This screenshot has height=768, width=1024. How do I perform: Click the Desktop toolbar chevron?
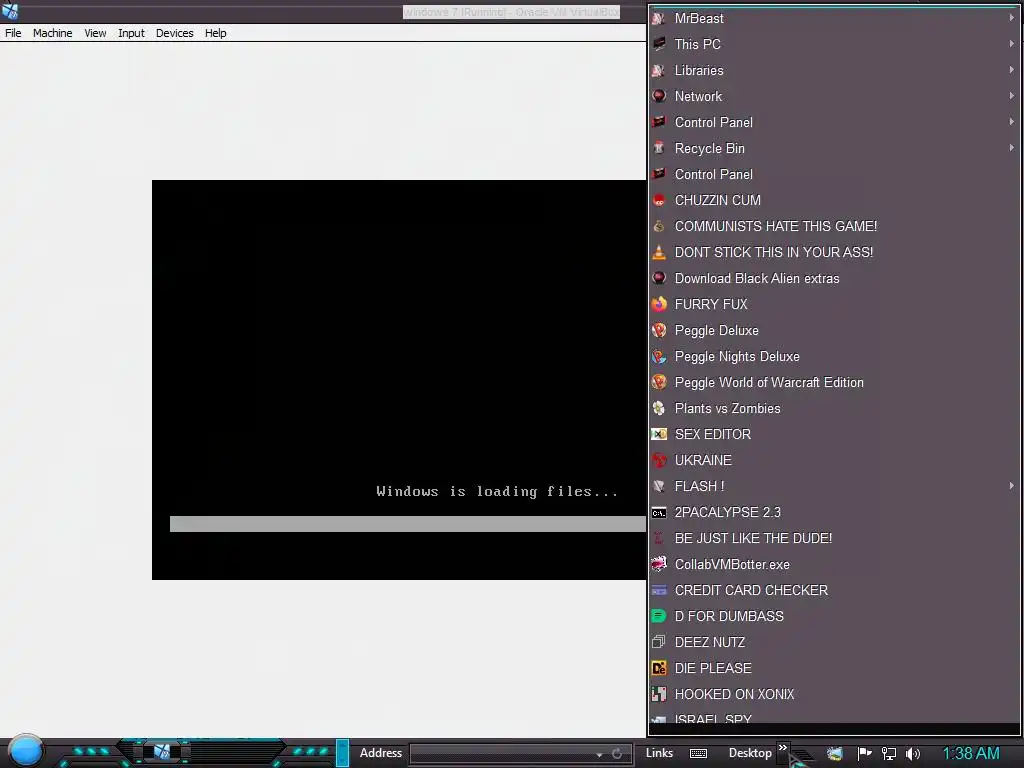(783, 748)
